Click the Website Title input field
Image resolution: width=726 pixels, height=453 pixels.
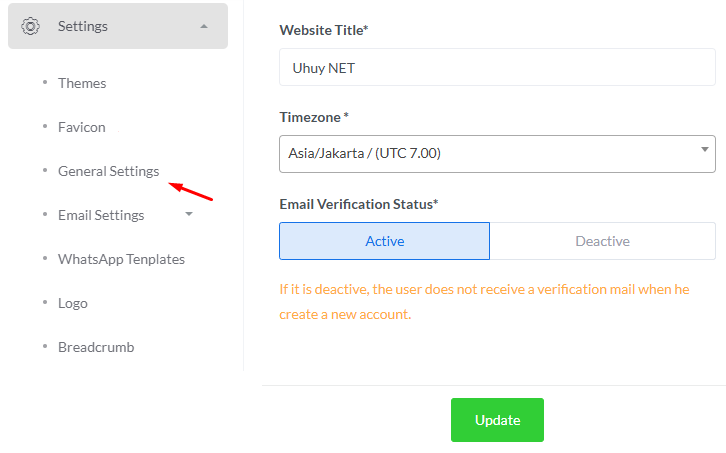coord(497,69)
